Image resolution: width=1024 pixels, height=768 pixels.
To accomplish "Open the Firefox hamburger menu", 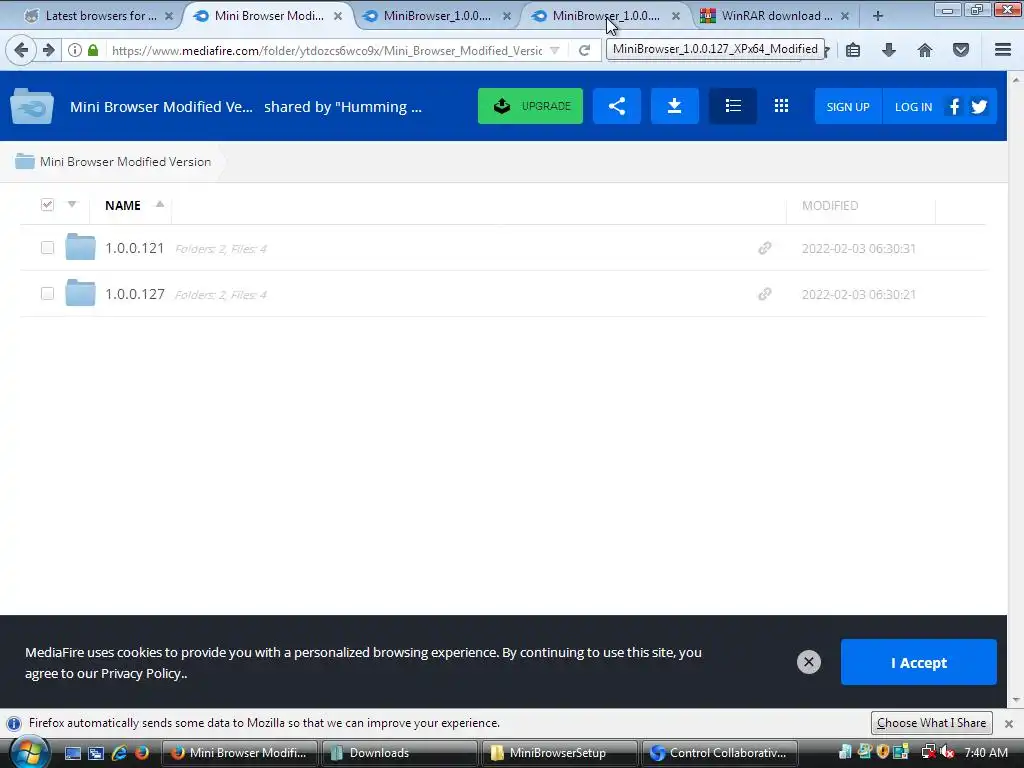I will [x=1003, y=50].
